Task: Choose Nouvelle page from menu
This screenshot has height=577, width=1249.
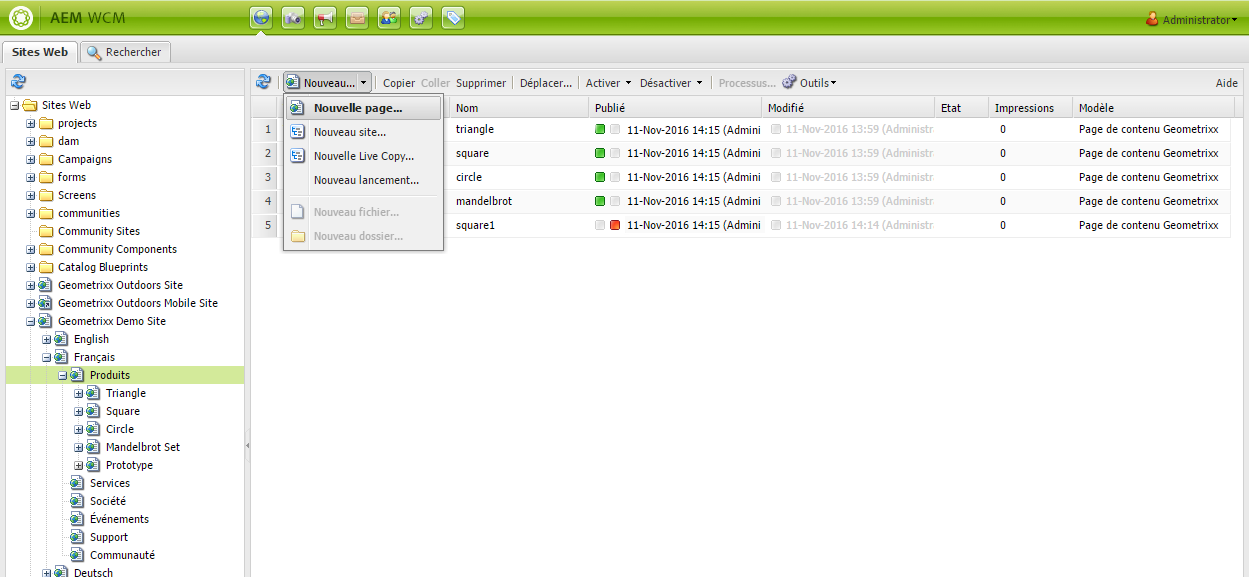Action: point(364,107)
